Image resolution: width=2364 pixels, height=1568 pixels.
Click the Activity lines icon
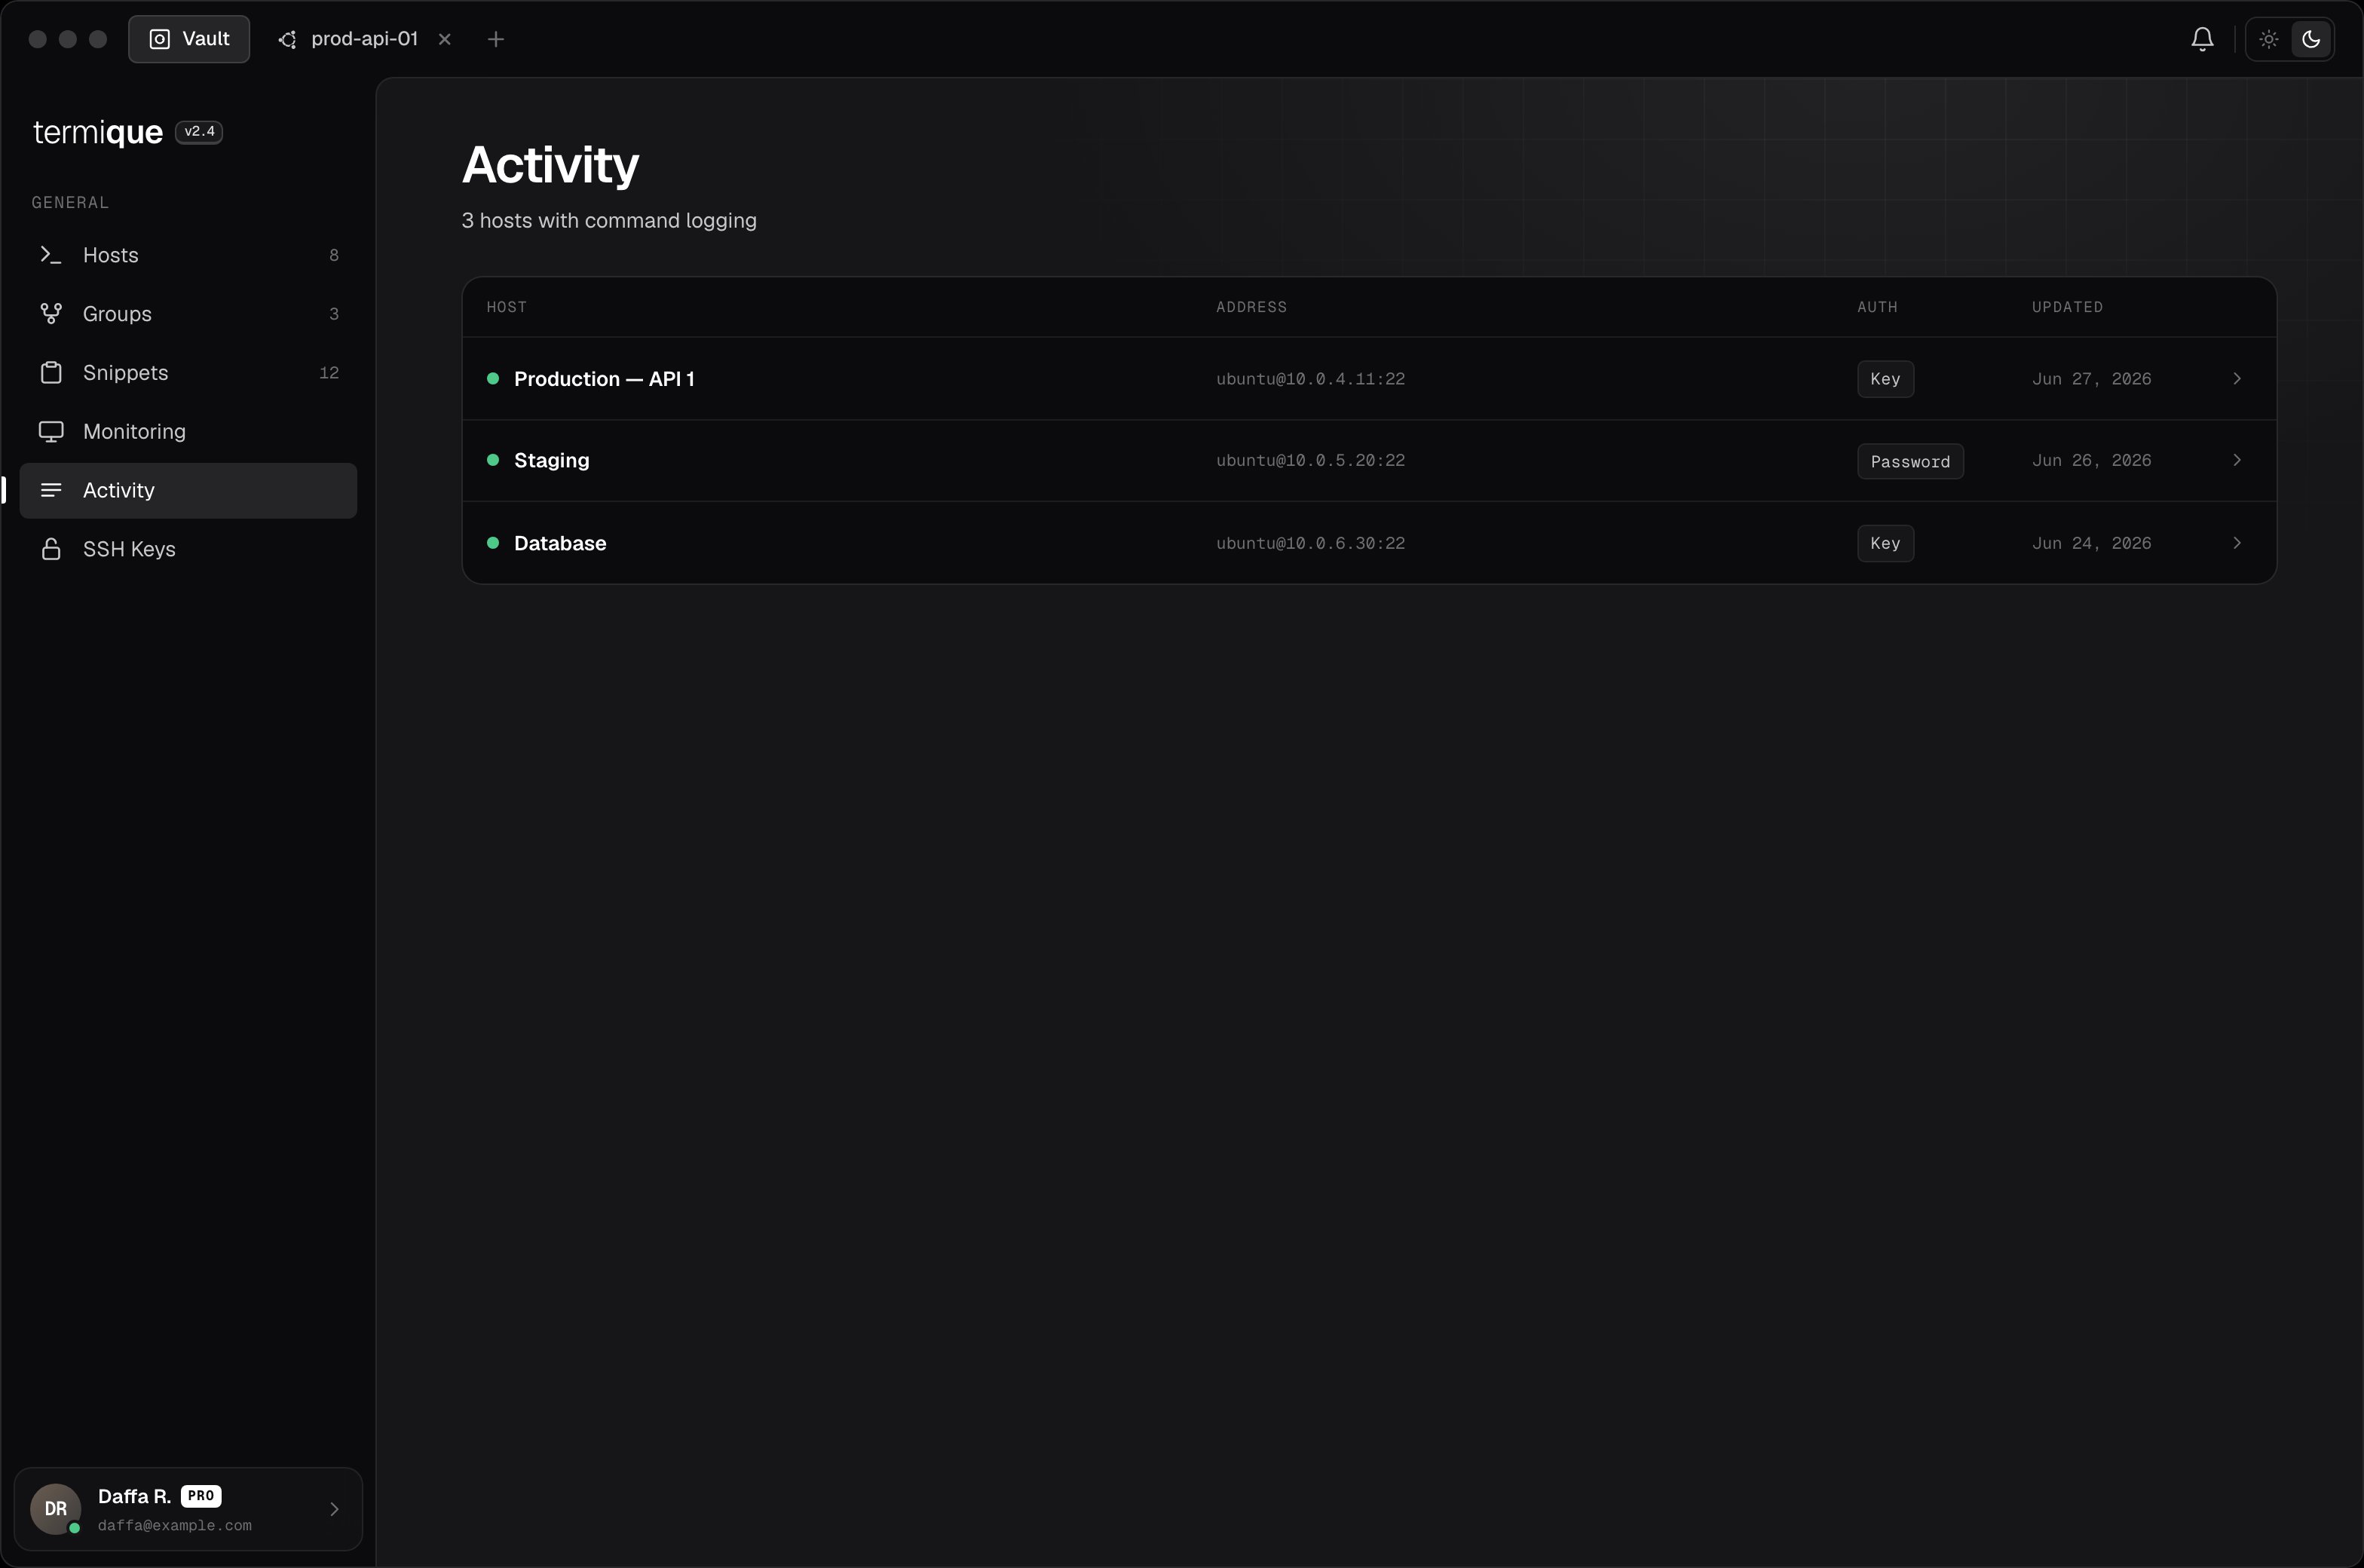(51, 491)
